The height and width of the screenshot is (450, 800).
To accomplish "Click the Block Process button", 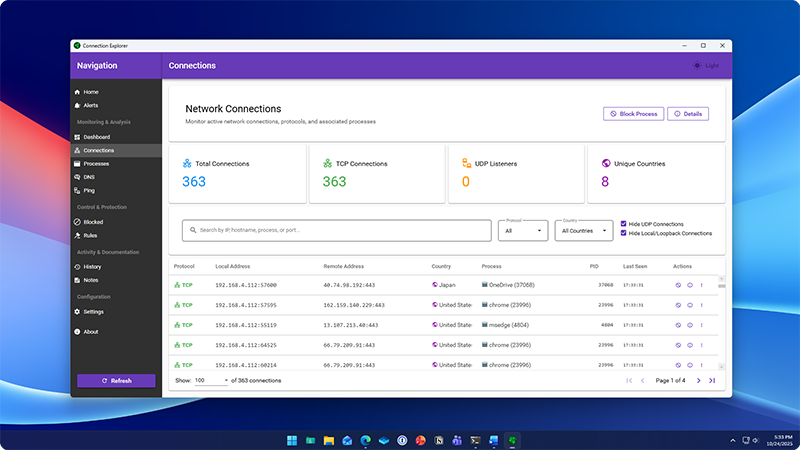I will point(633,114).
